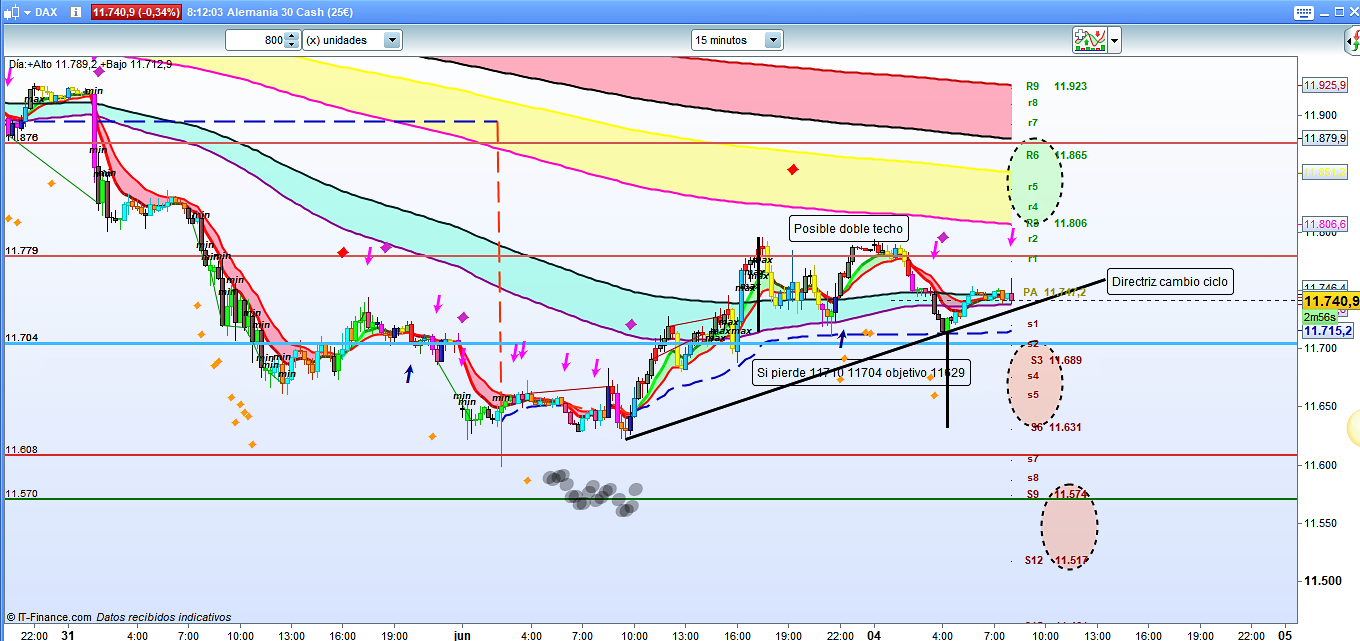Viewport: 1360px width, 641px height.
Task: Expand the chart style dropdown arrow beside DAX
Action: [26, 12]
